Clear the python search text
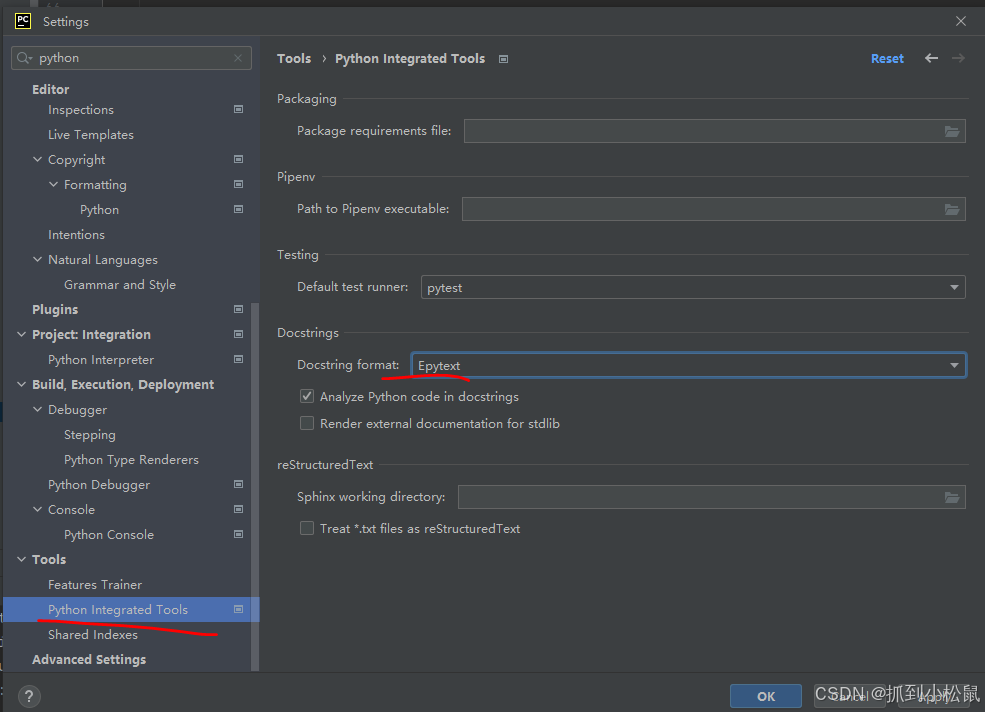Viewport: 985px width, 712px height. [238, 58]
